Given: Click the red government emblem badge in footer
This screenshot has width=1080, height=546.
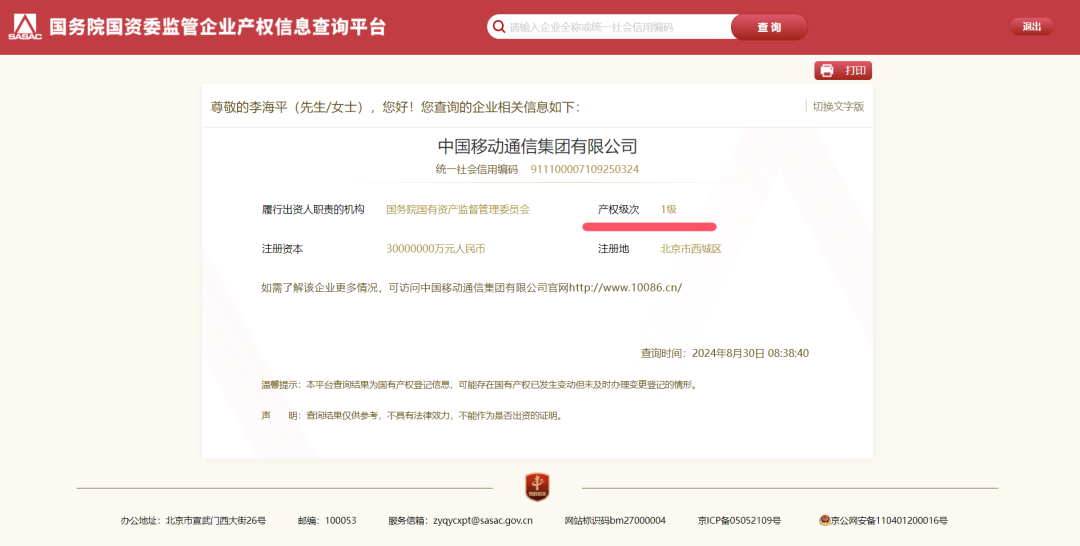Looking at the screenshot, I should click(537, 487).
